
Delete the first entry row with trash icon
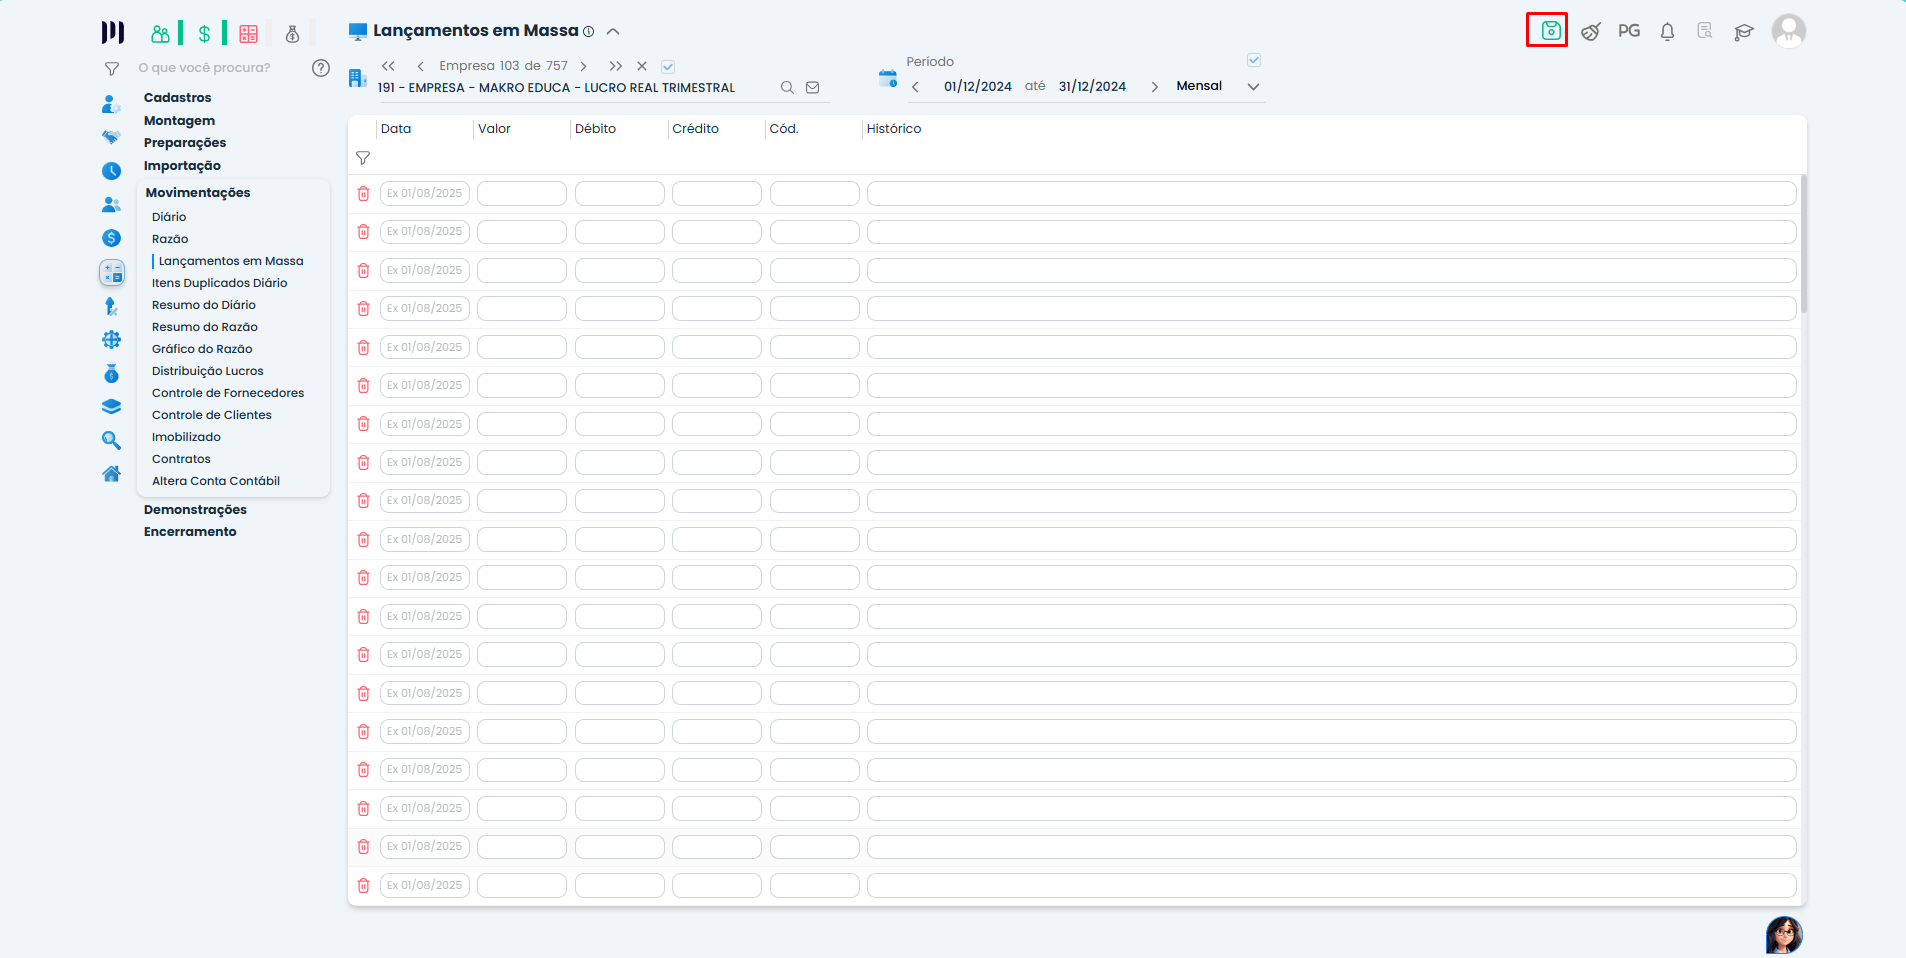363,194
